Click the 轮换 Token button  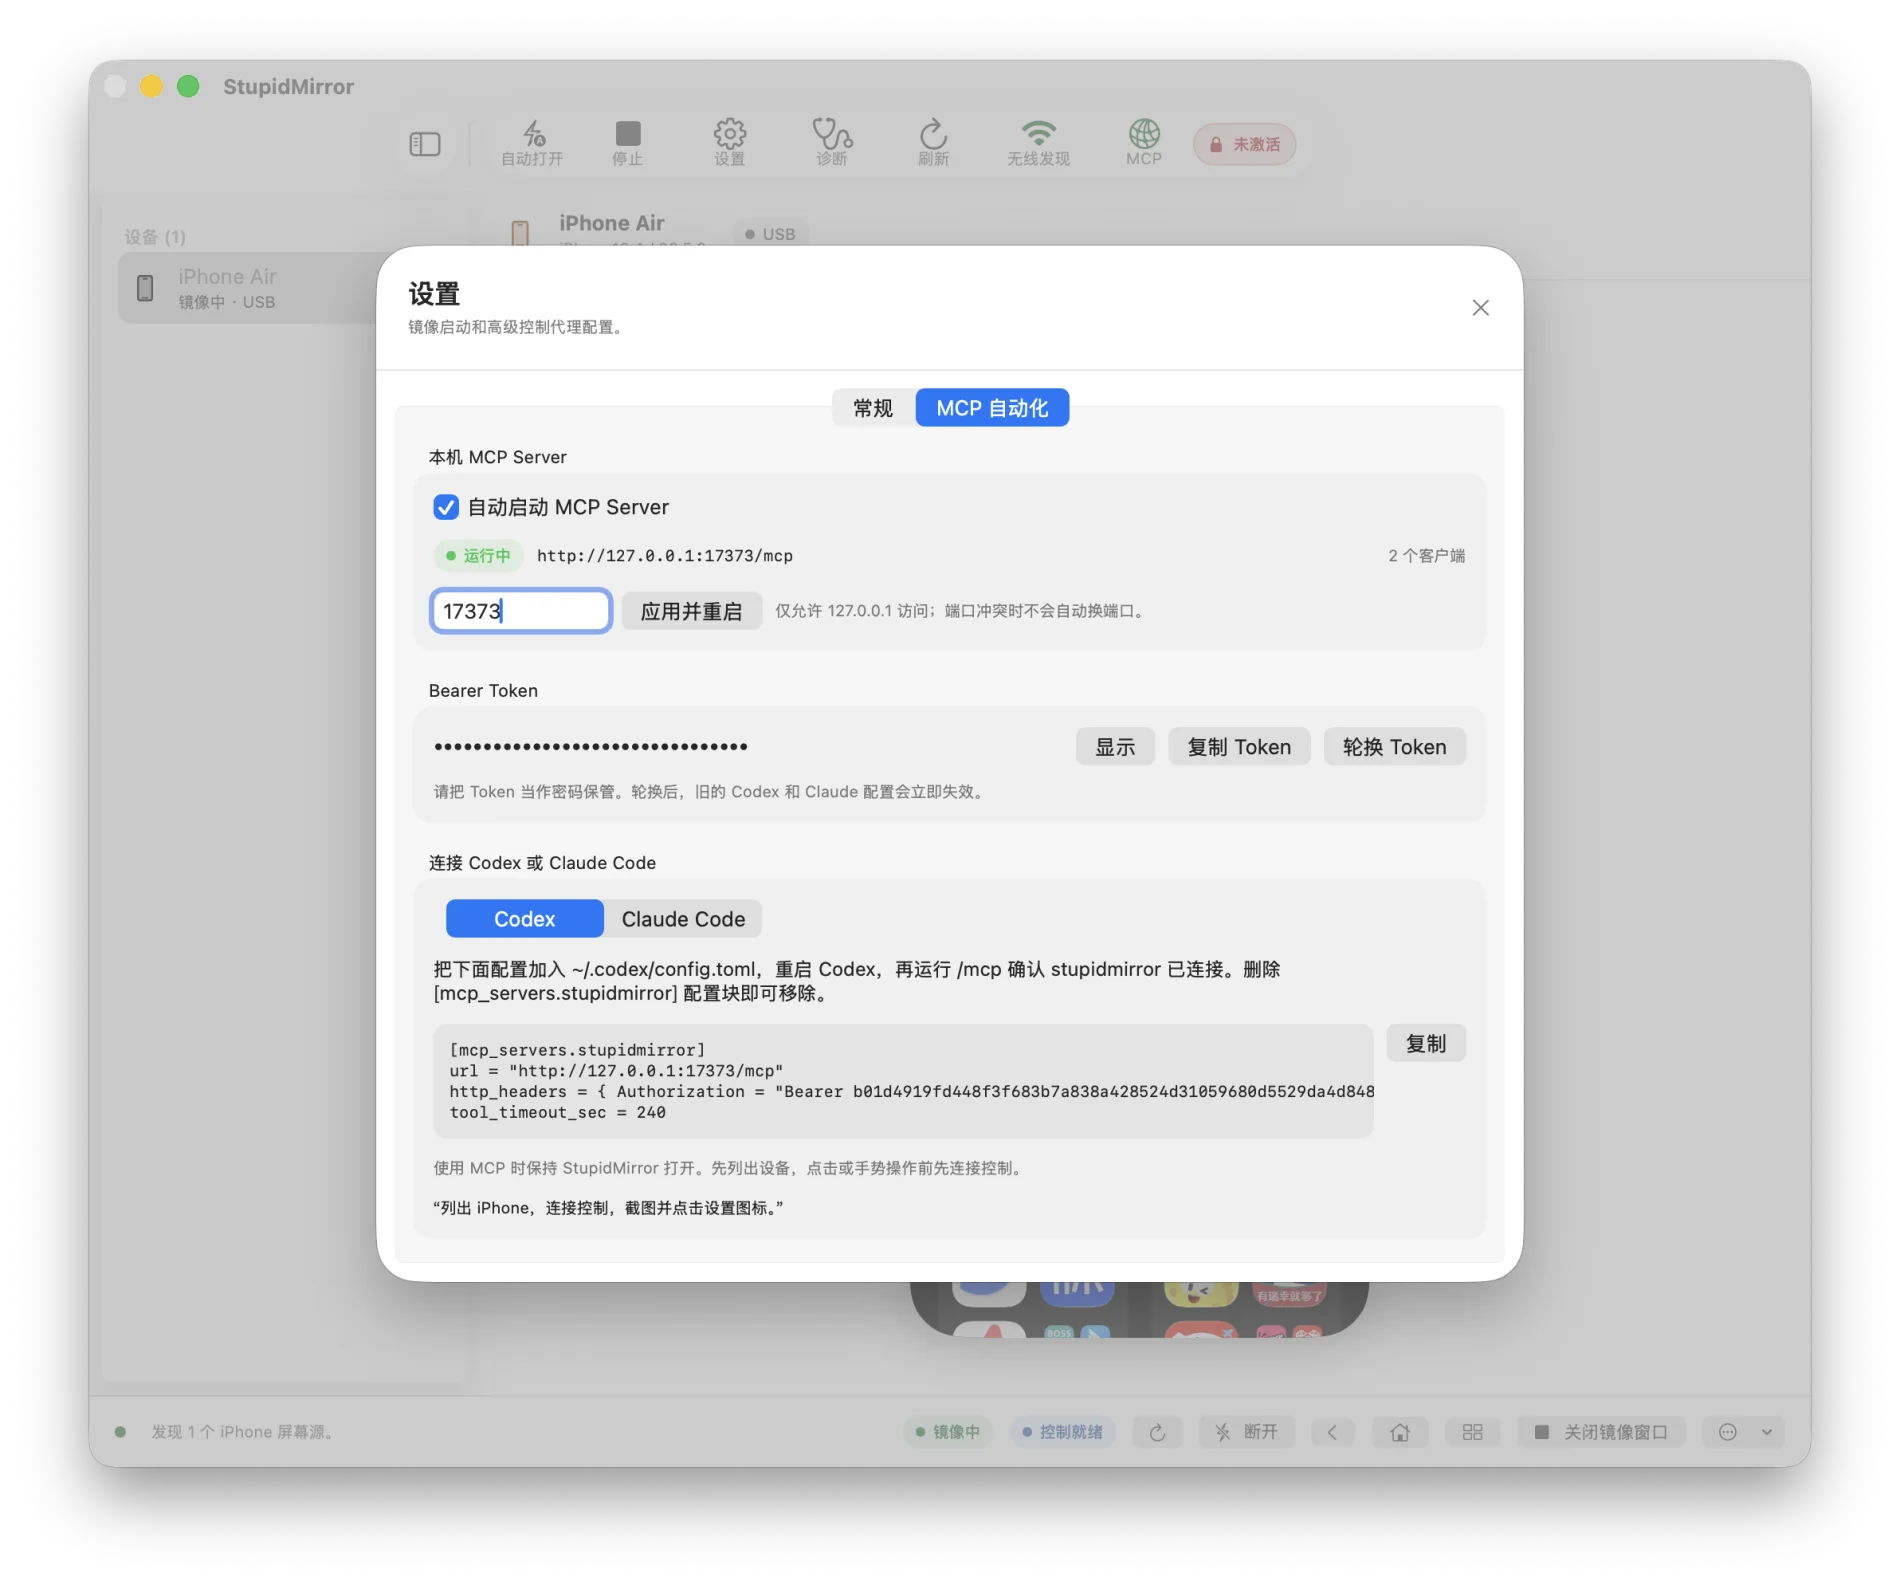(1394, 747)
